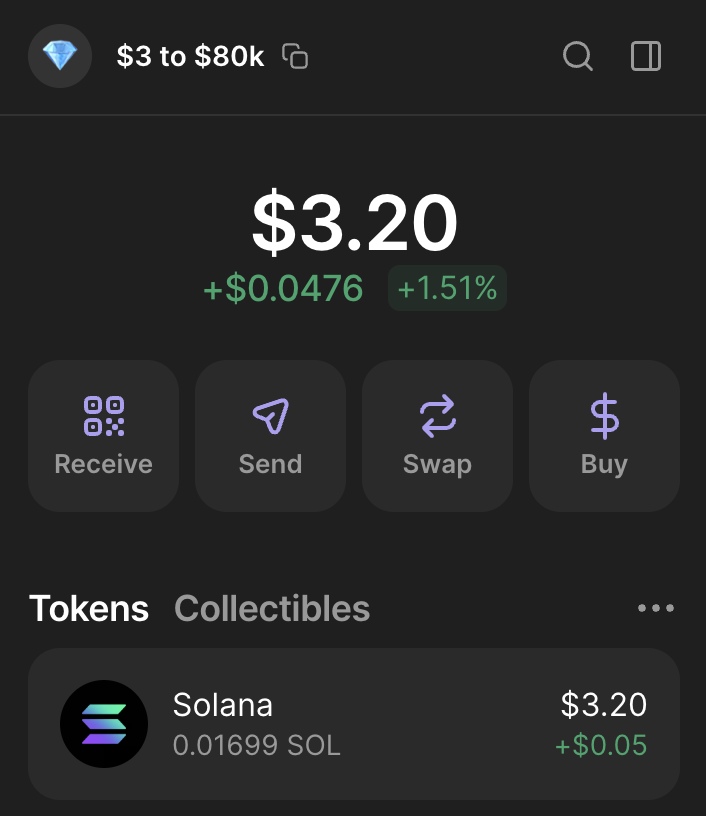Tap the Swap arrows icon

pos(438,416)
